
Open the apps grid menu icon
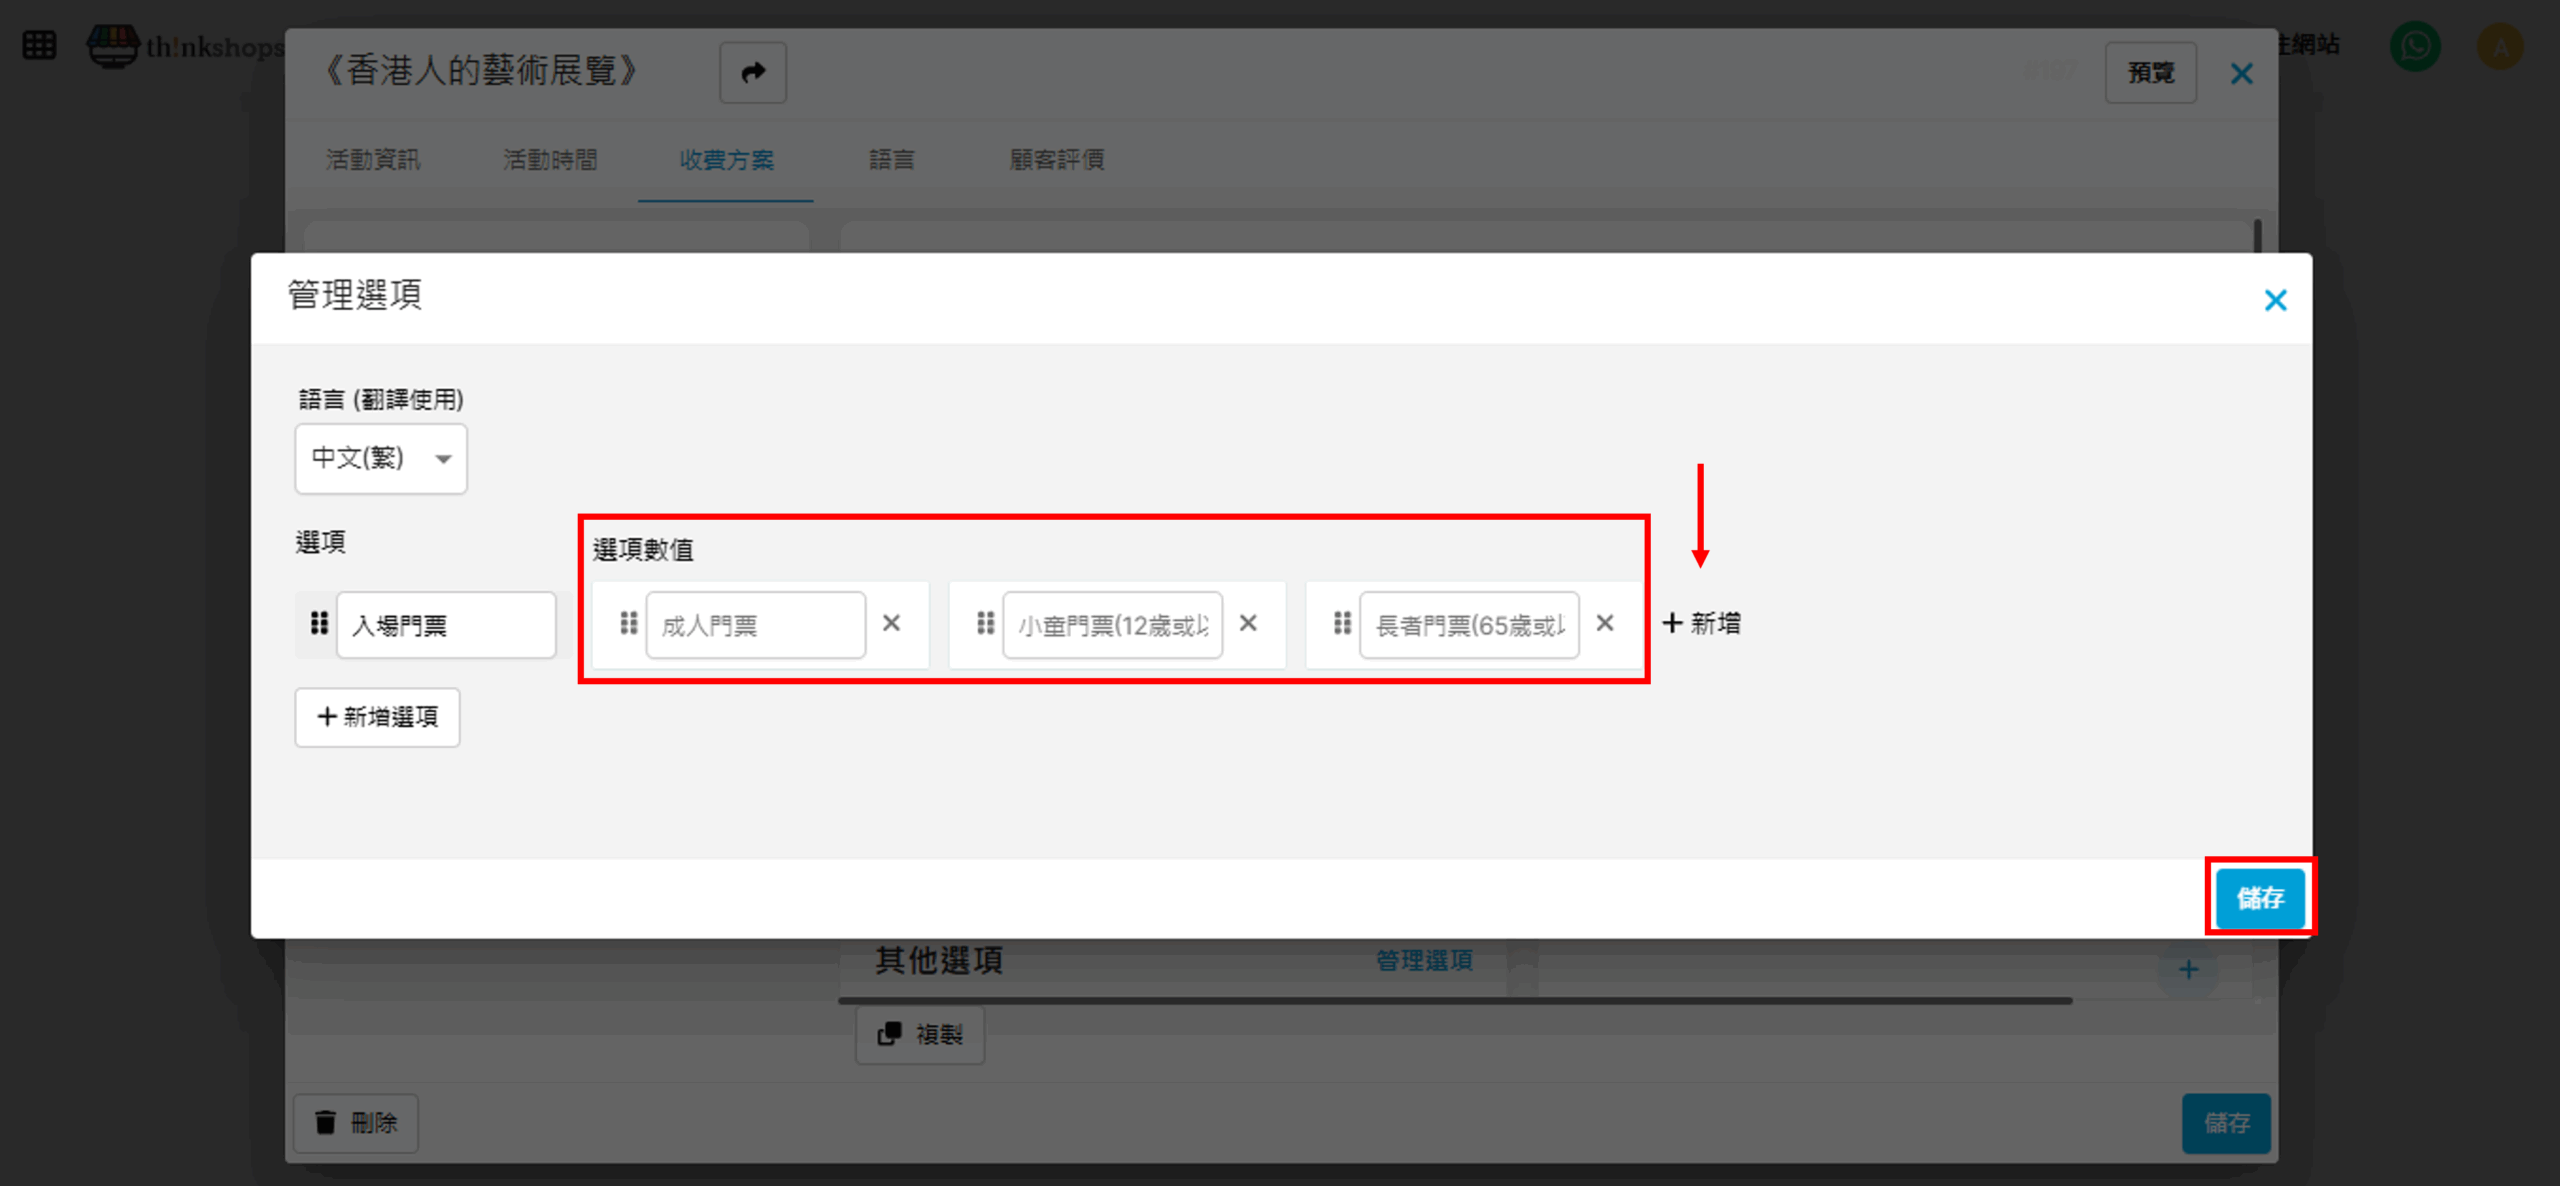[39, 46]
